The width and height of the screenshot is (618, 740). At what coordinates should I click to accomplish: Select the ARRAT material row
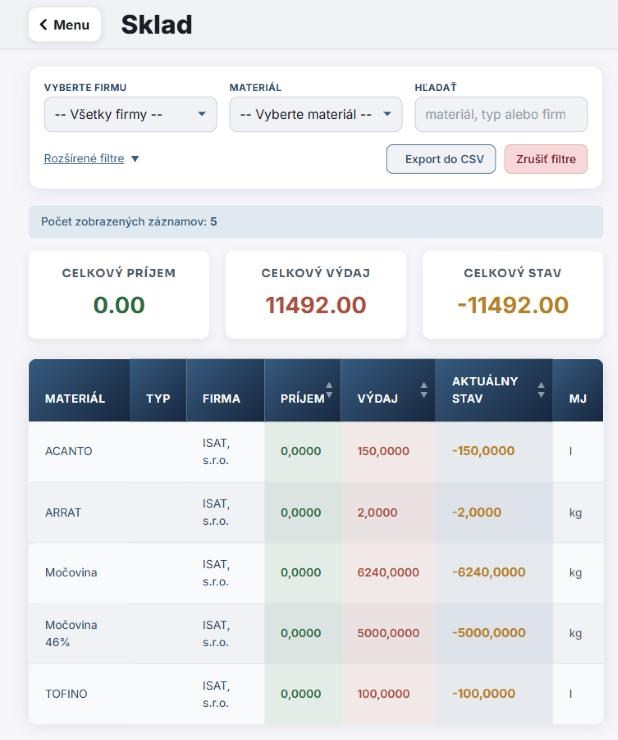[316, 513]
